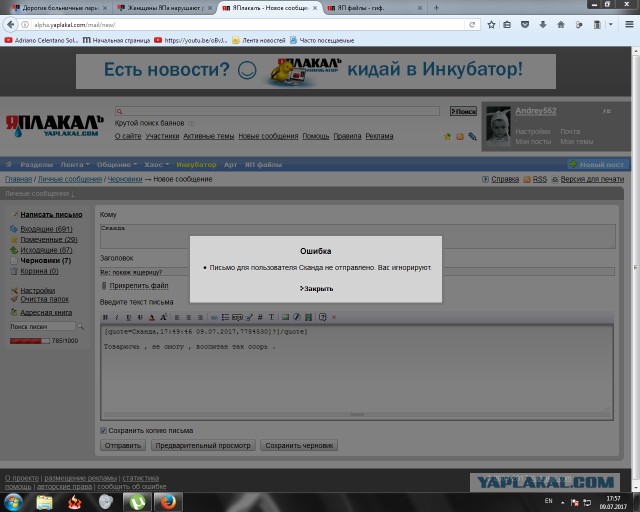Viewport: 640px width, 512px height.
Task: Open Помеченные folder
Action: click(49, 240)
